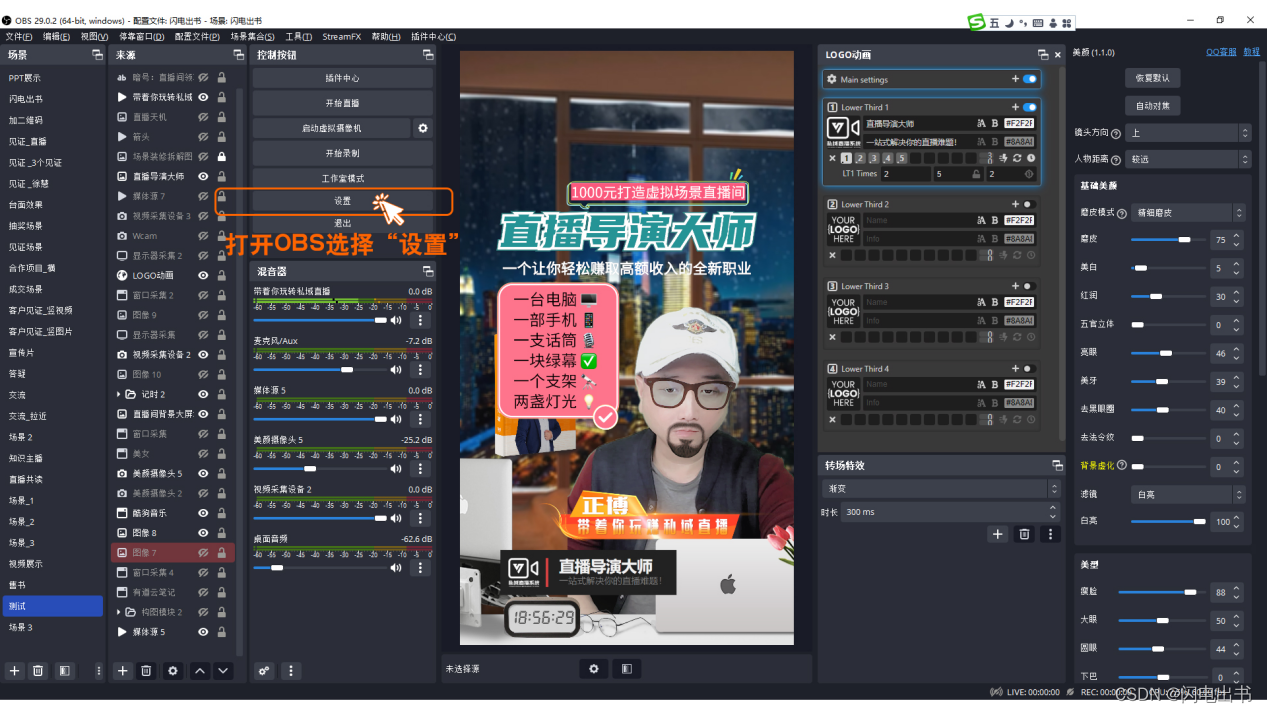Click the 开始录制 button

[x=342, y=153]
